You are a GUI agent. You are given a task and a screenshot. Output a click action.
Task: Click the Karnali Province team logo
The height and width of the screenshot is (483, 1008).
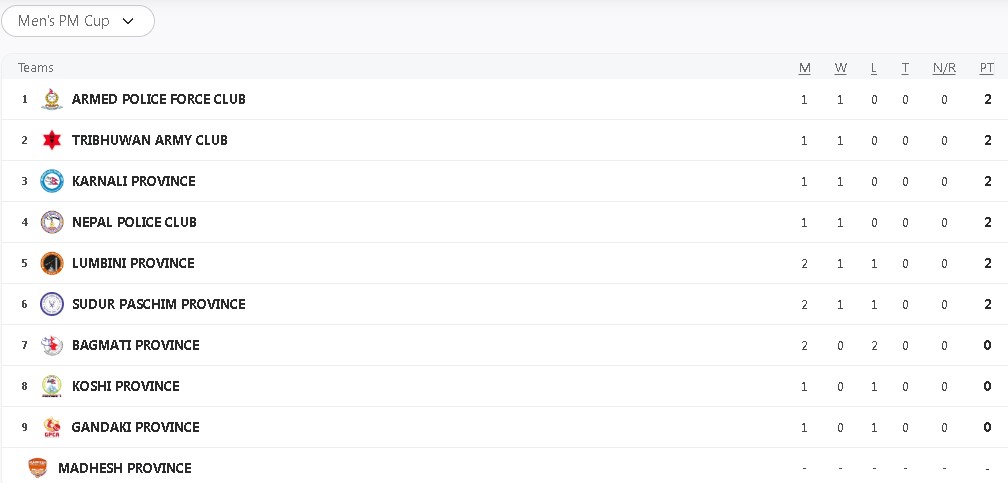[x=52, y=181]
